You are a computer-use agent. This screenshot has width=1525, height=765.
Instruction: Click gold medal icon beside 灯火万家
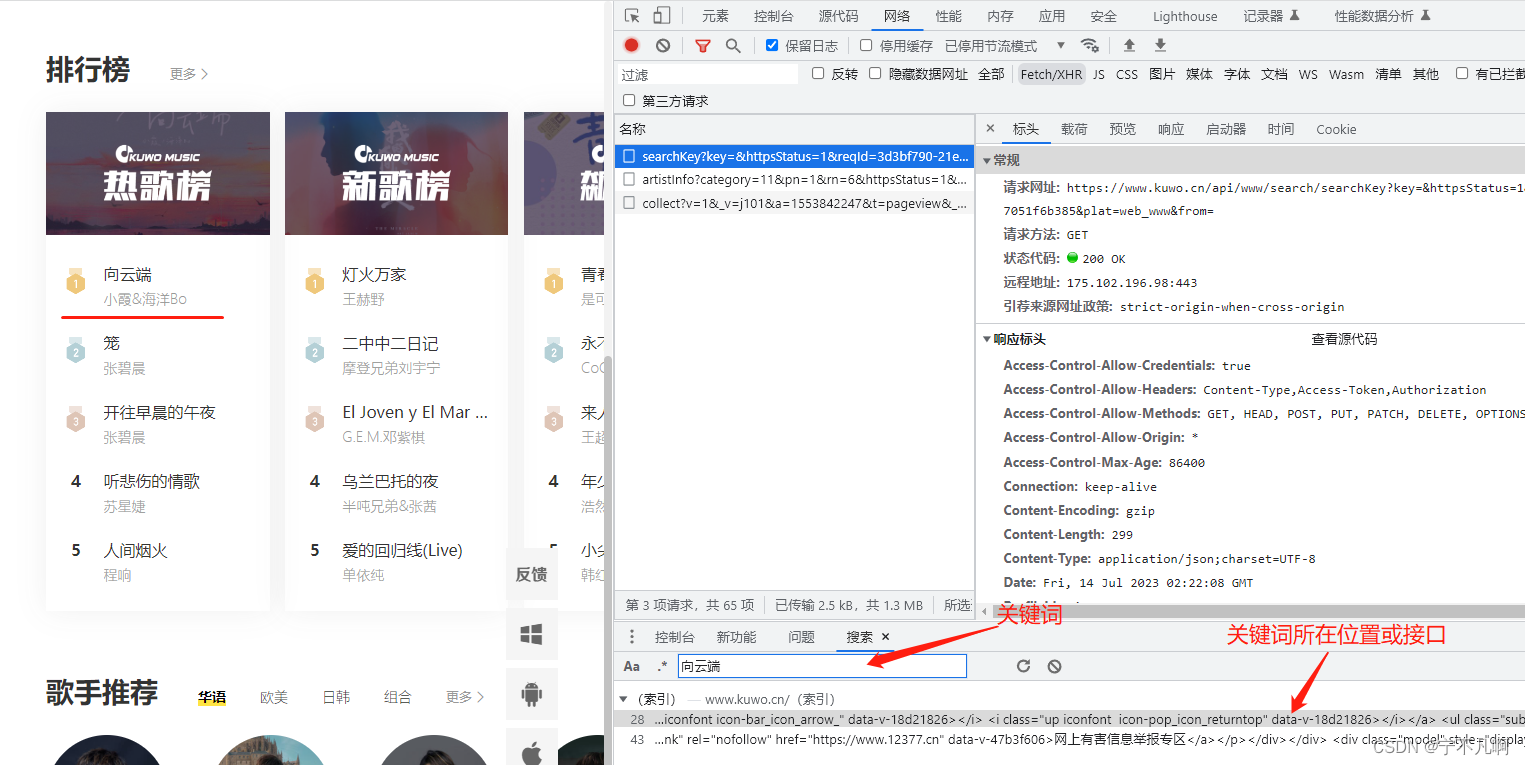coord(315,282)
